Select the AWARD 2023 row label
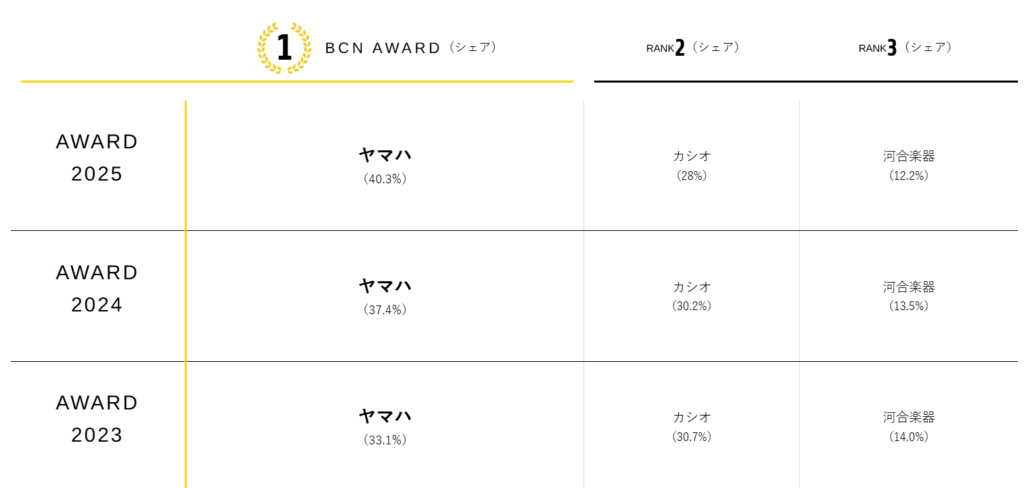The height and width of the screenshot is (488, 1024). [x=97, y=419]
